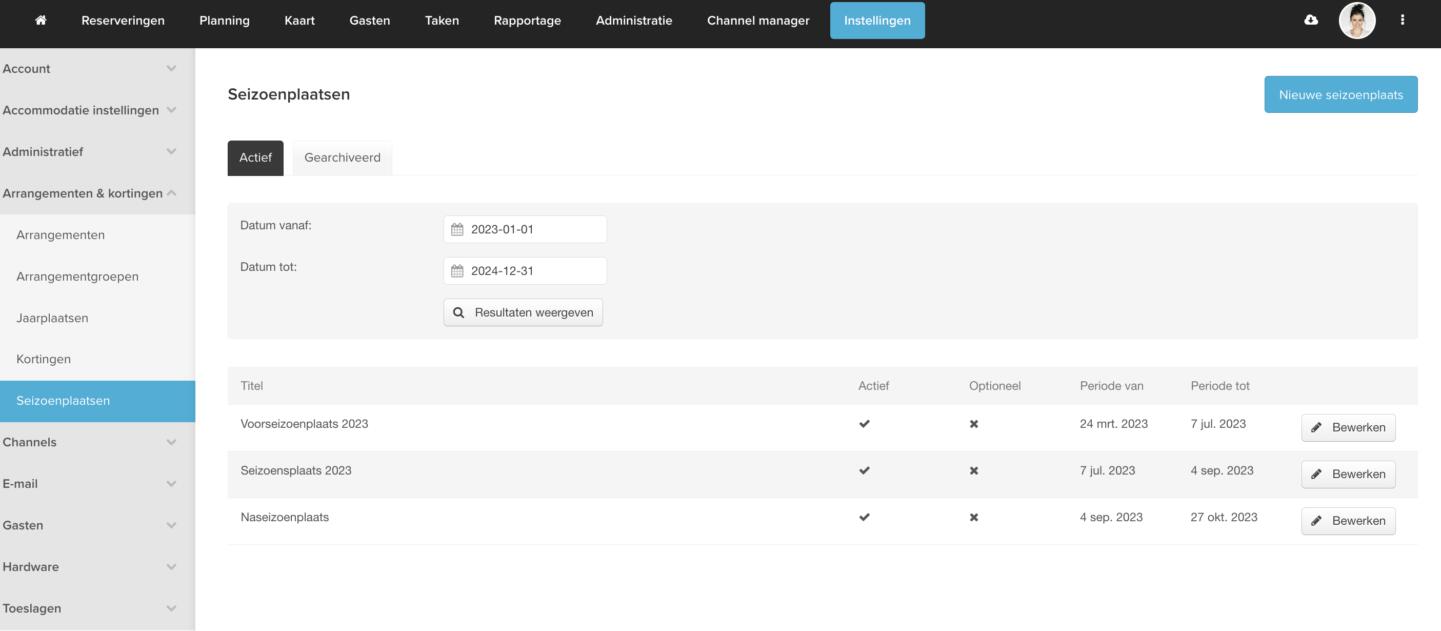The image size is (1441, 631).
Task: Click the Optioneel cross for Seizoensplaats 2023
Action: [x=974, y=471]
